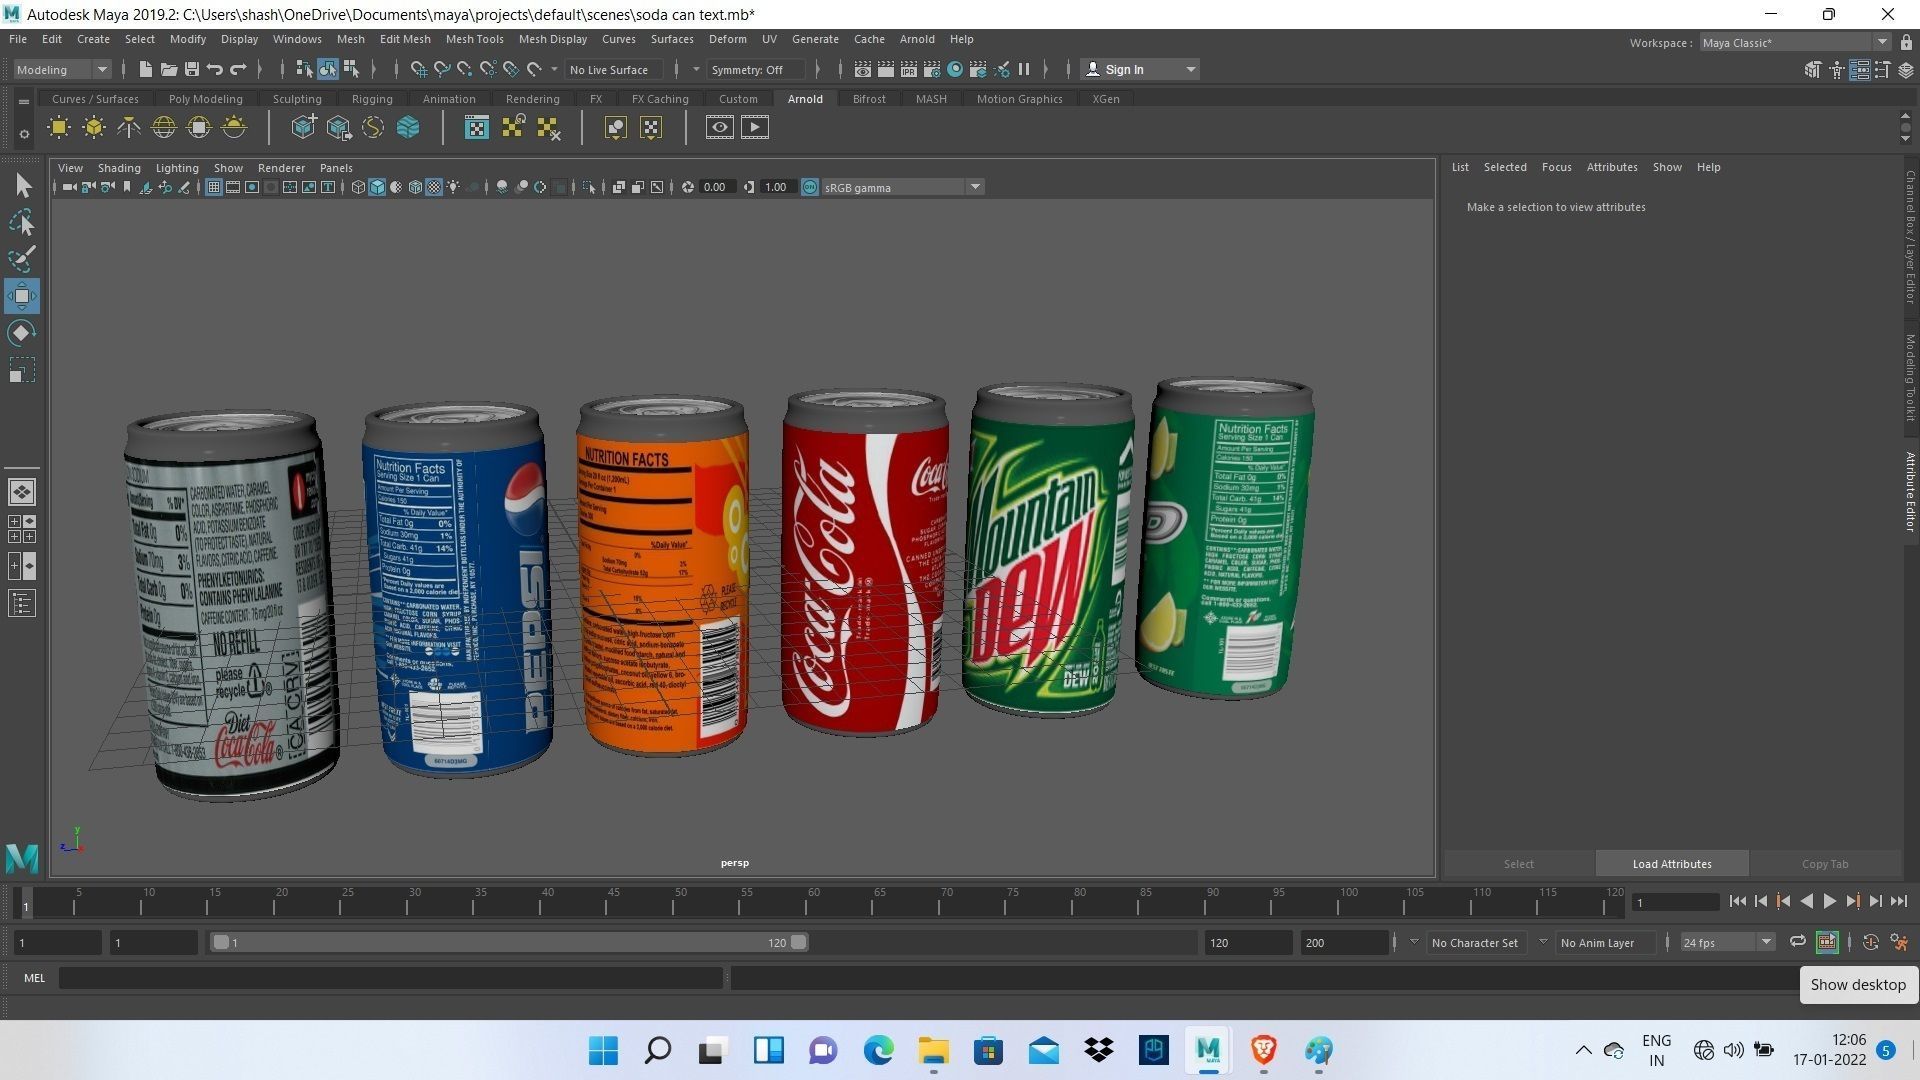Open viewport Shading menu
Viewport: 1920px width, 1080px height.
pos(119,168)
